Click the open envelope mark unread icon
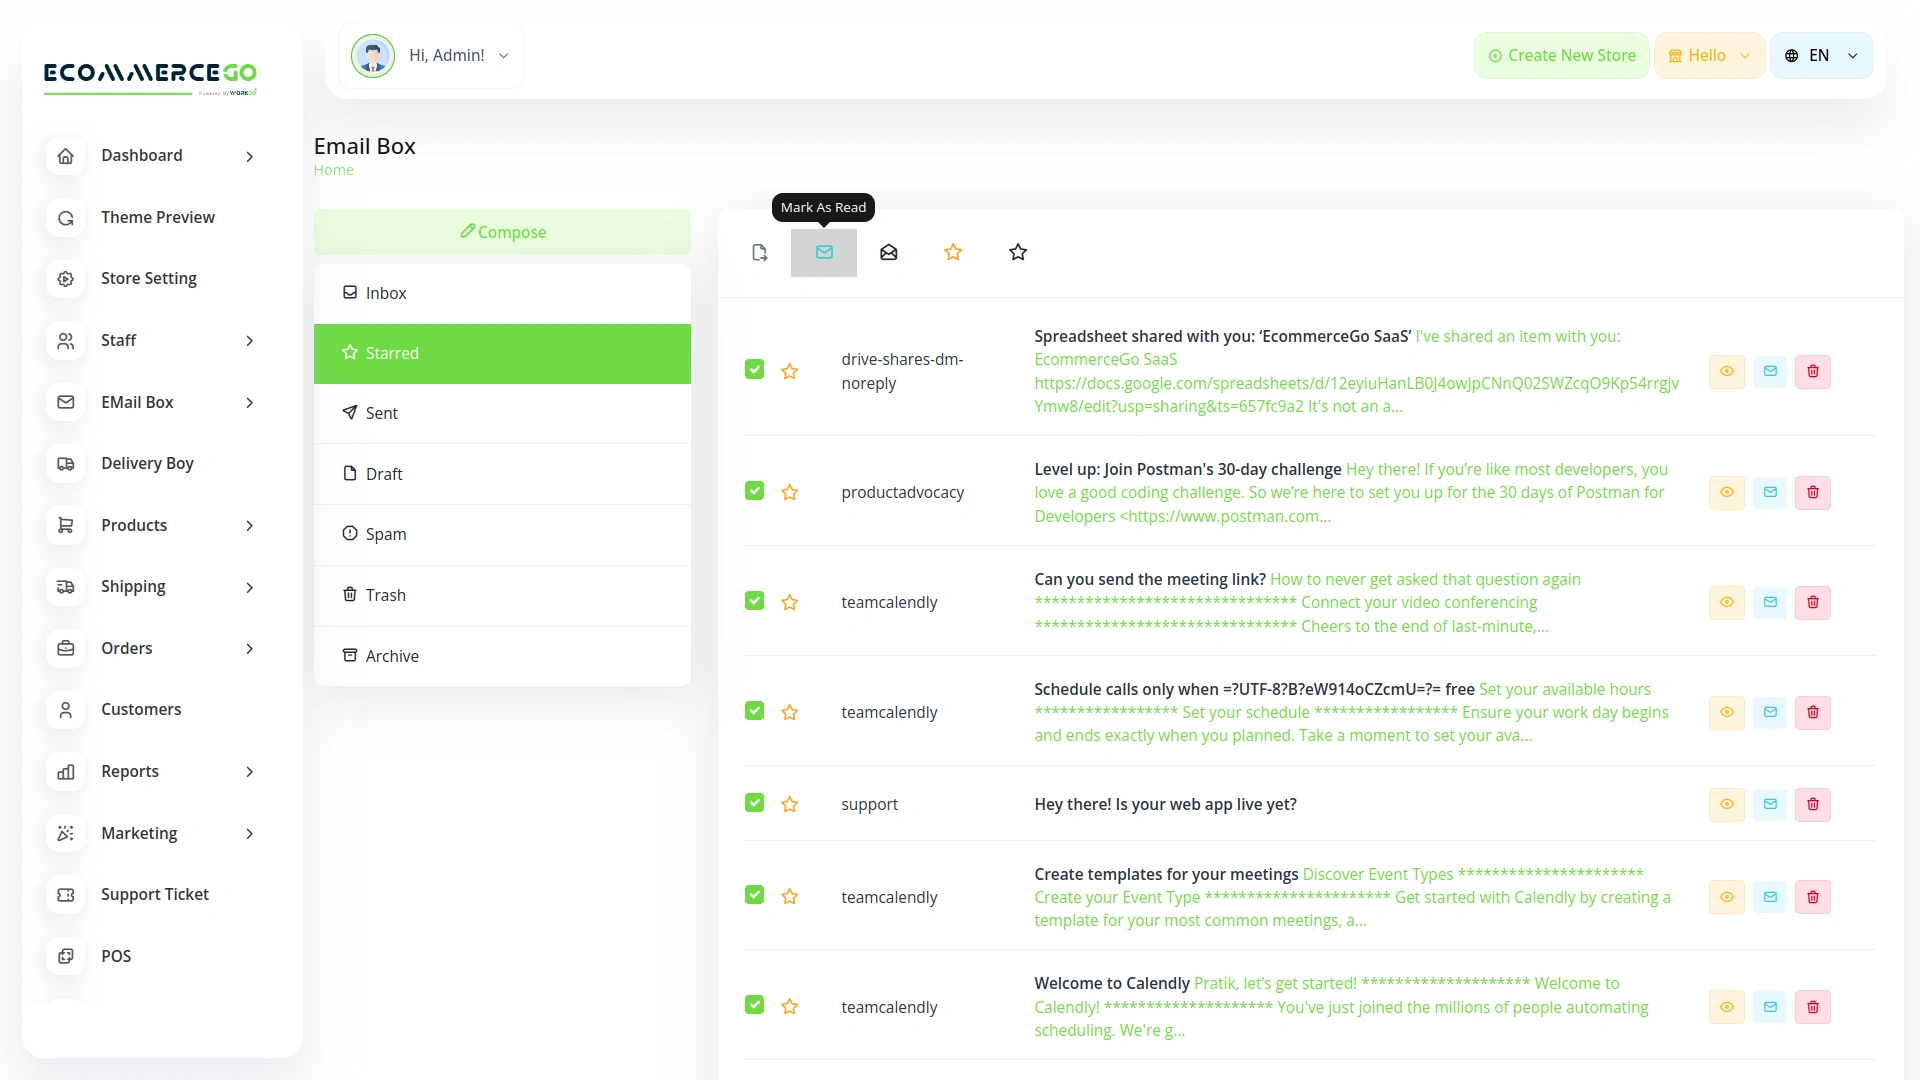1920x1080 pixels. 889,253
